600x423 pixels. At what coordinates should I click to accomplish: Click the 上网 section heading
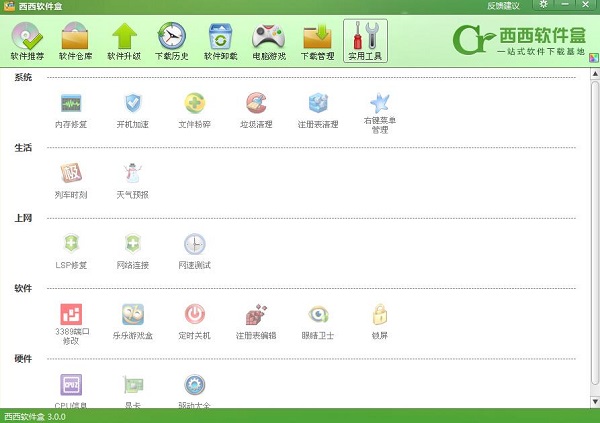pos(23,218)
